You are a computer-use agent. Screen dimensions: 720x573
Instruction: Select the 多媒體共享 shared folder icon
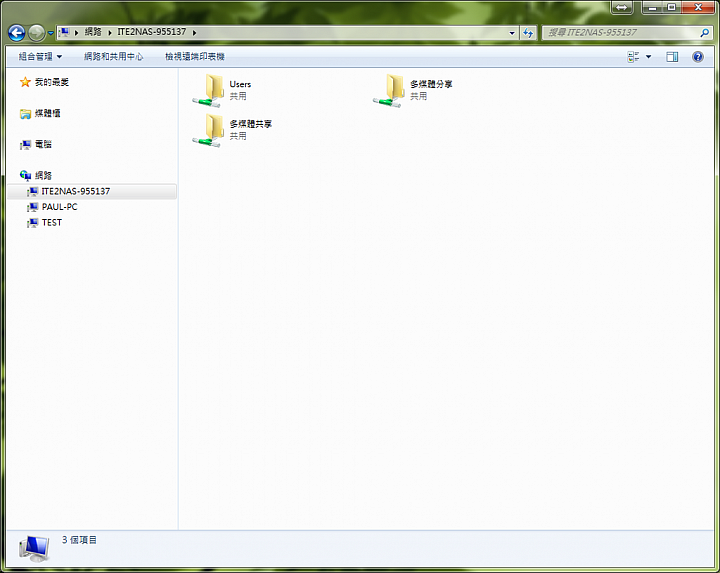pyautogui.click(x=208, y=130)
